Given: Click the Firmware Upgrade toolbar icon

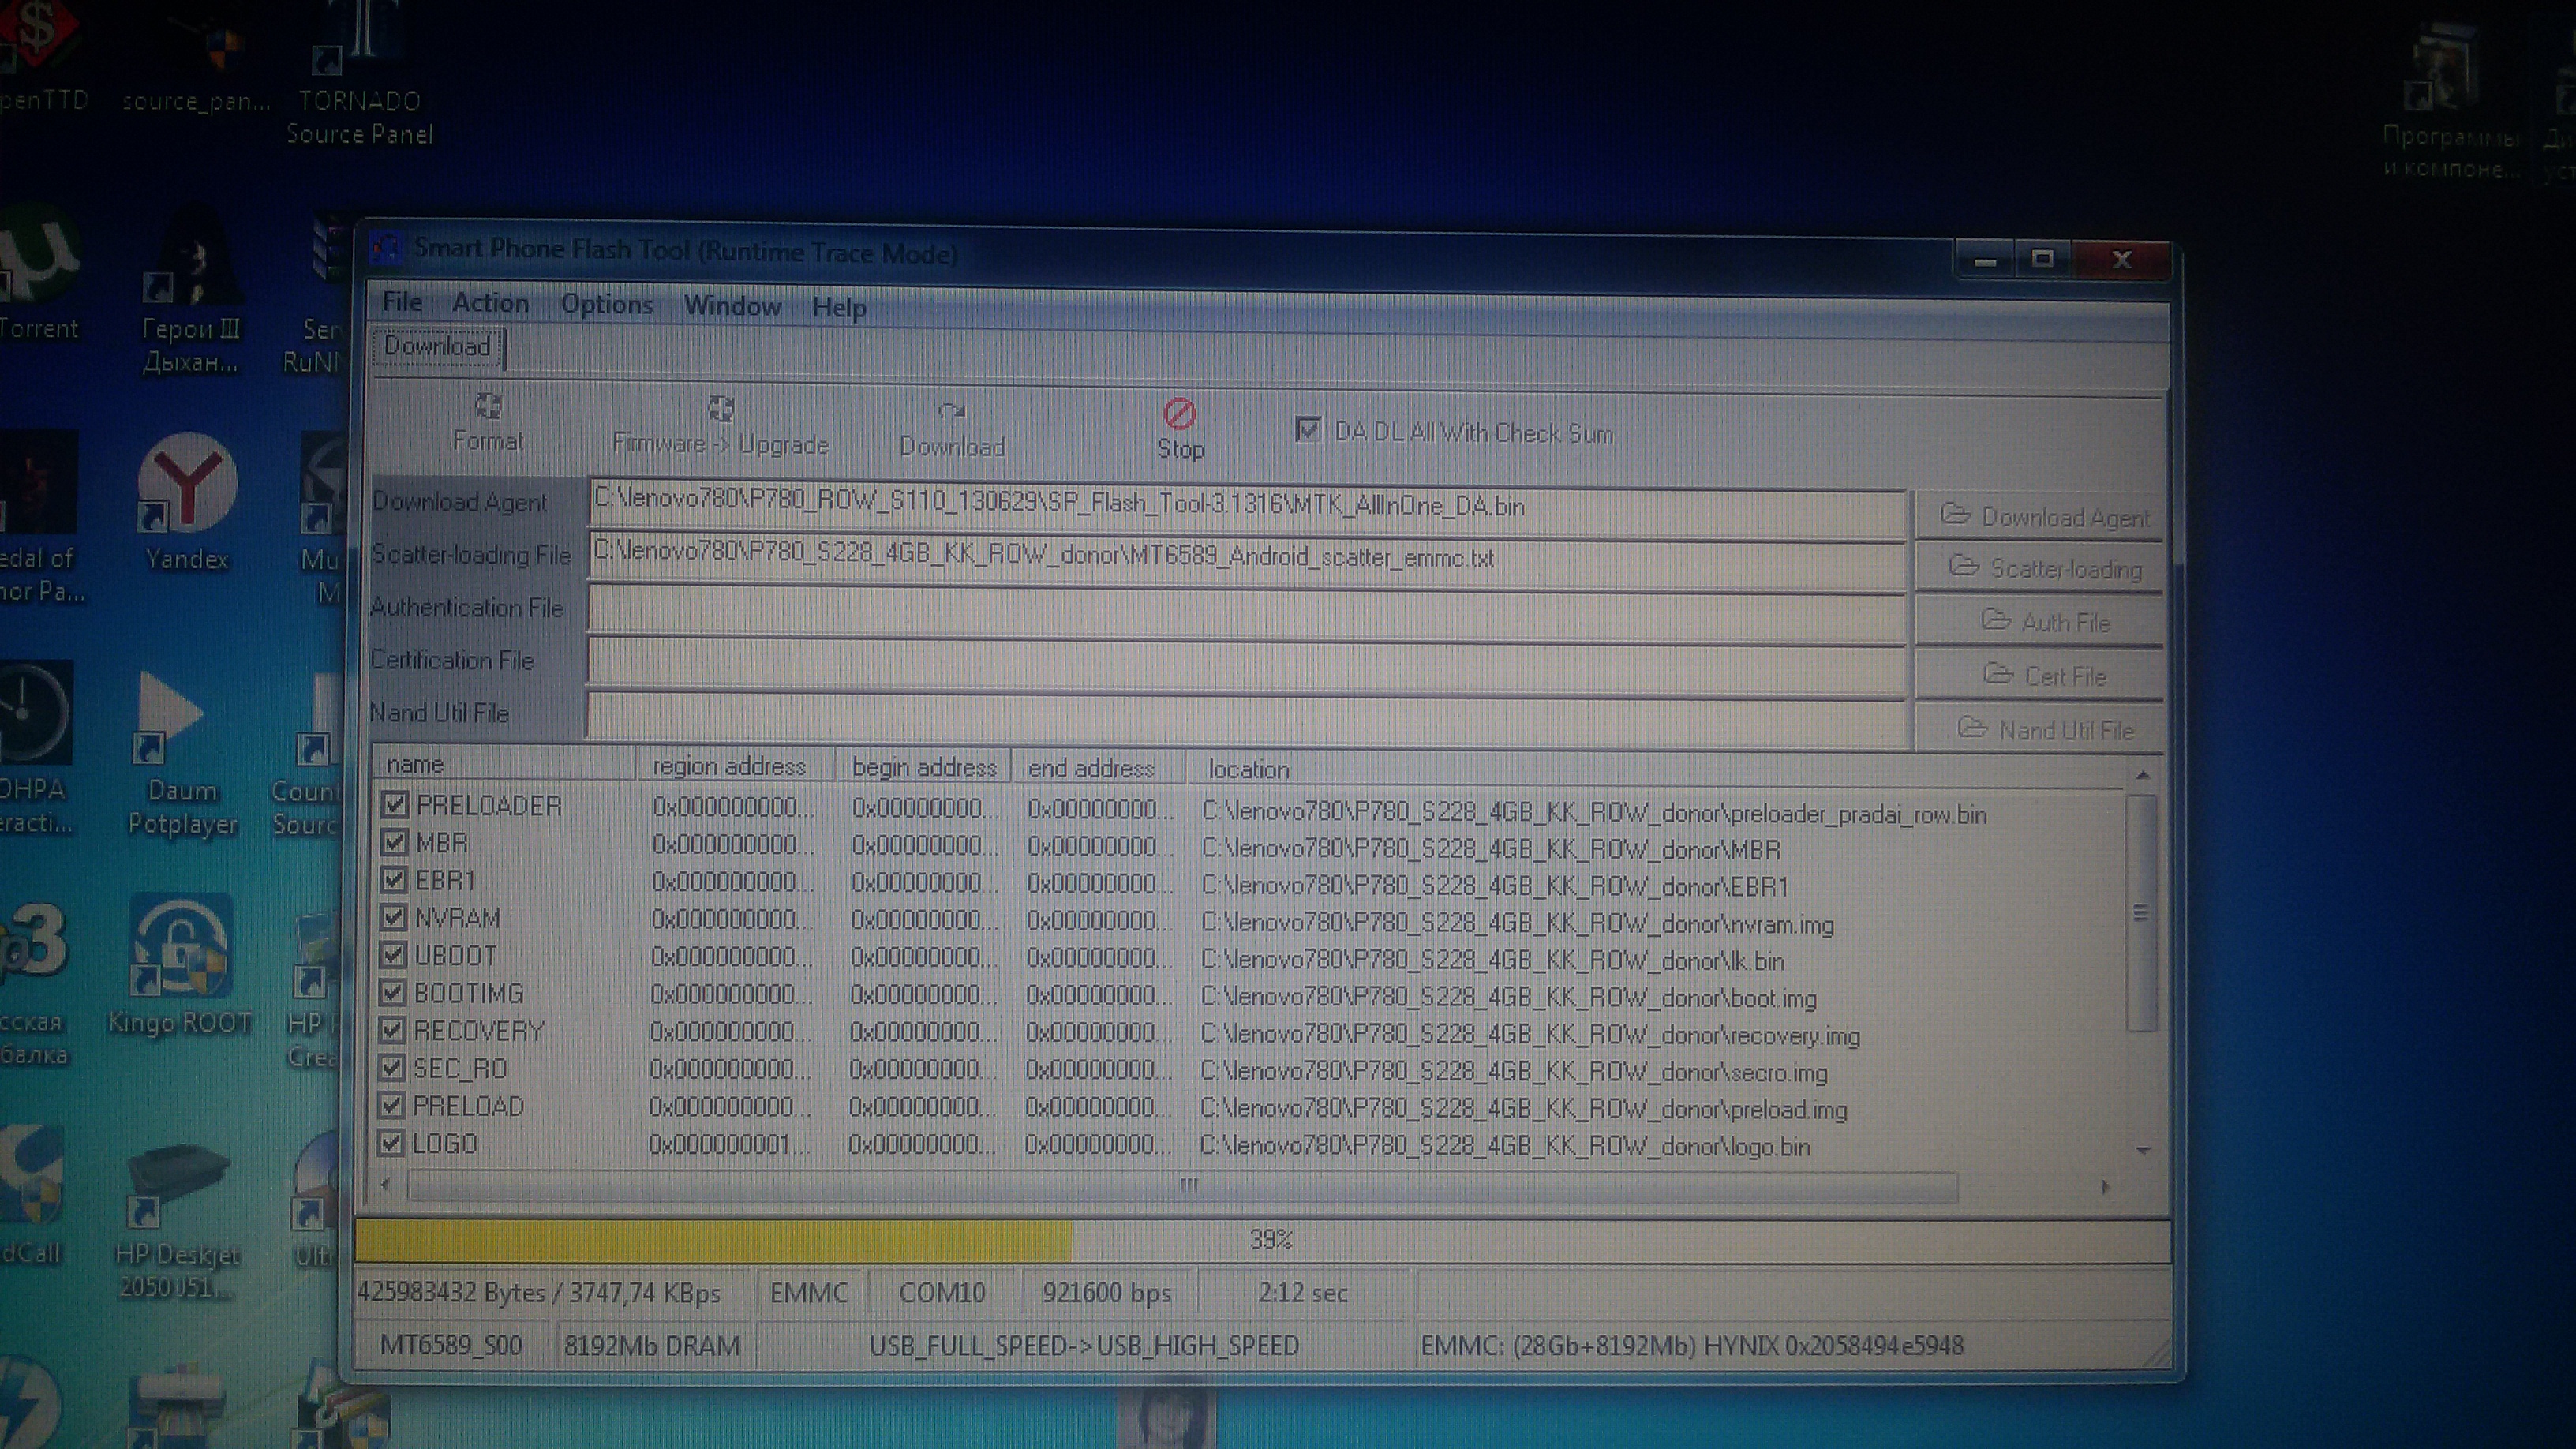Looking at the screenshot, I should (721, 410).
